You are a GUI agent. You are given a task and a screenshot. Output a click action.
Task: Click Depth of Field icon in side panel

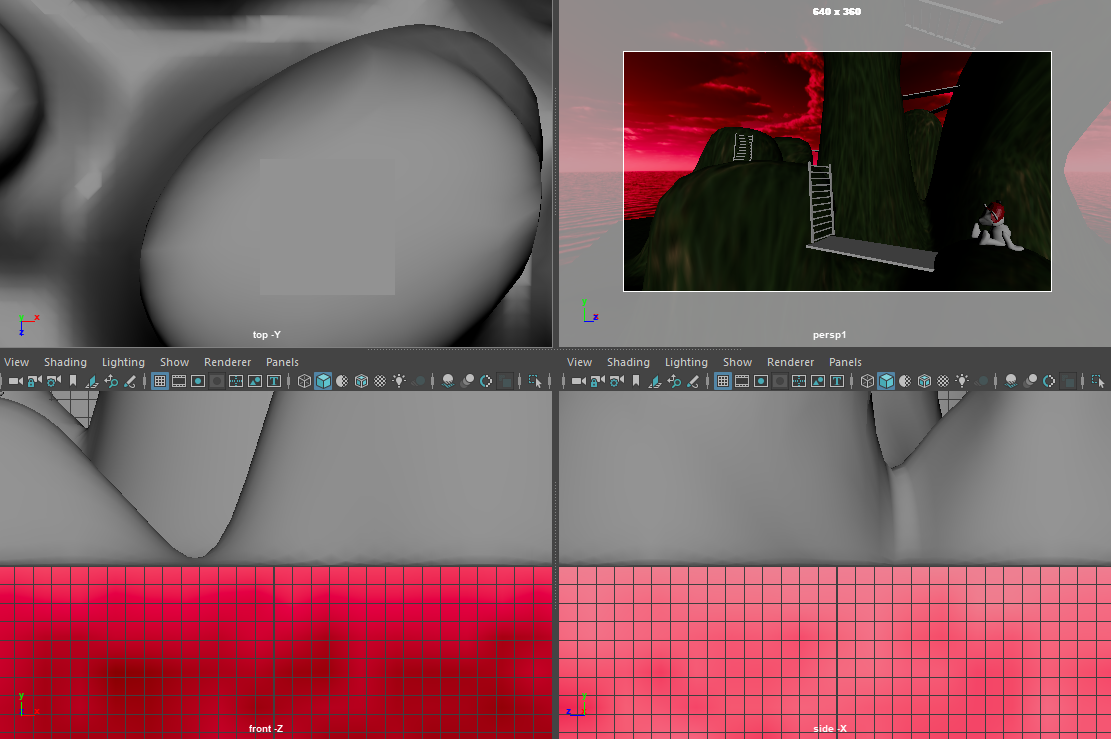pyautogui.click(x=1068, y=381)
